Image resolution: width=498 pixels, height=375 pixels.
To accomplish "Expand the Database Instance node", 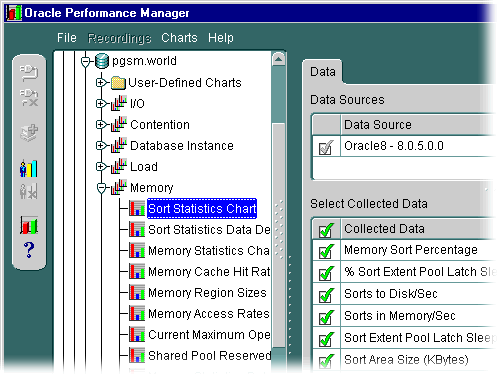I will tap(101, 146).
